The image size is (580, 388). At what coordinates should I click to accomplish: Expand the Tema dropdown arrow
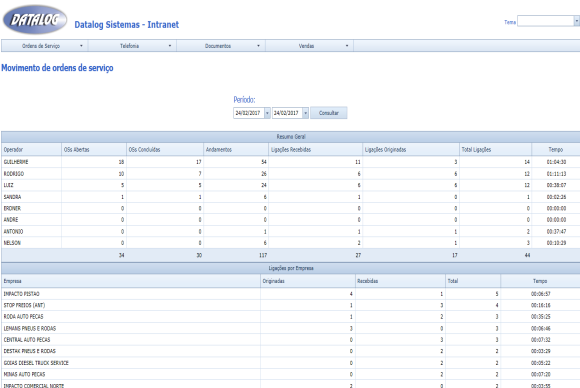(x=577, y=21)
